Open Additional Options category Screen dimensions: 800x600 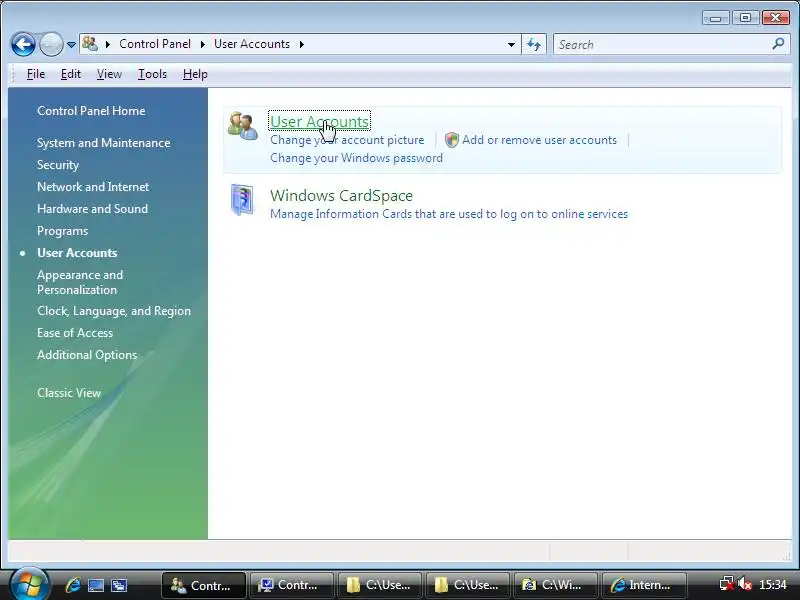(87, 355)
